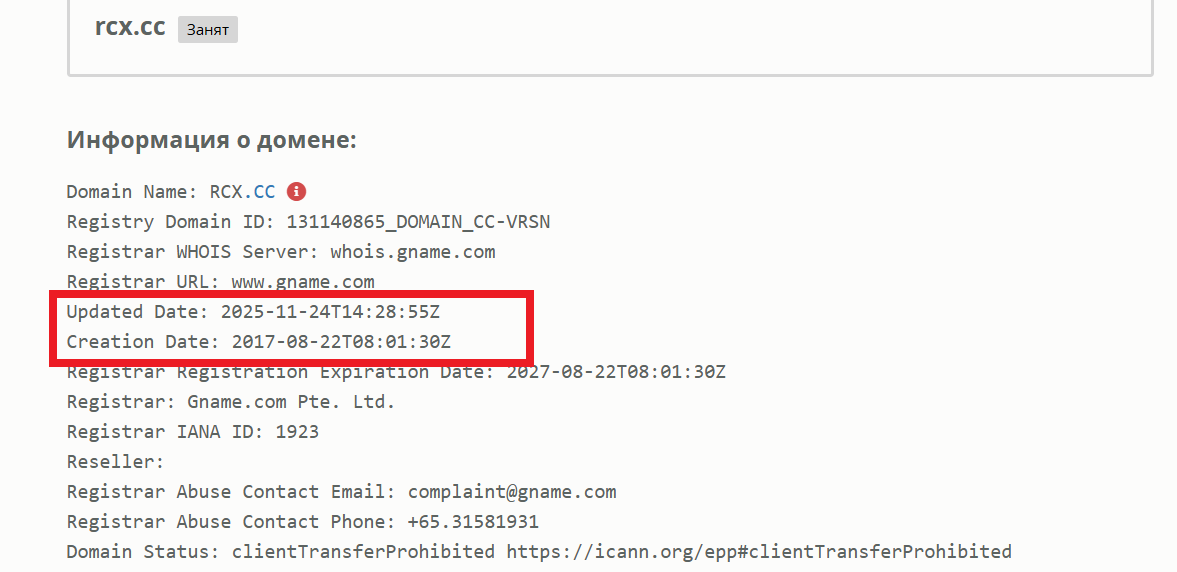Click the registrar name Gname.com Pte. Ltd.

point(291,402)
